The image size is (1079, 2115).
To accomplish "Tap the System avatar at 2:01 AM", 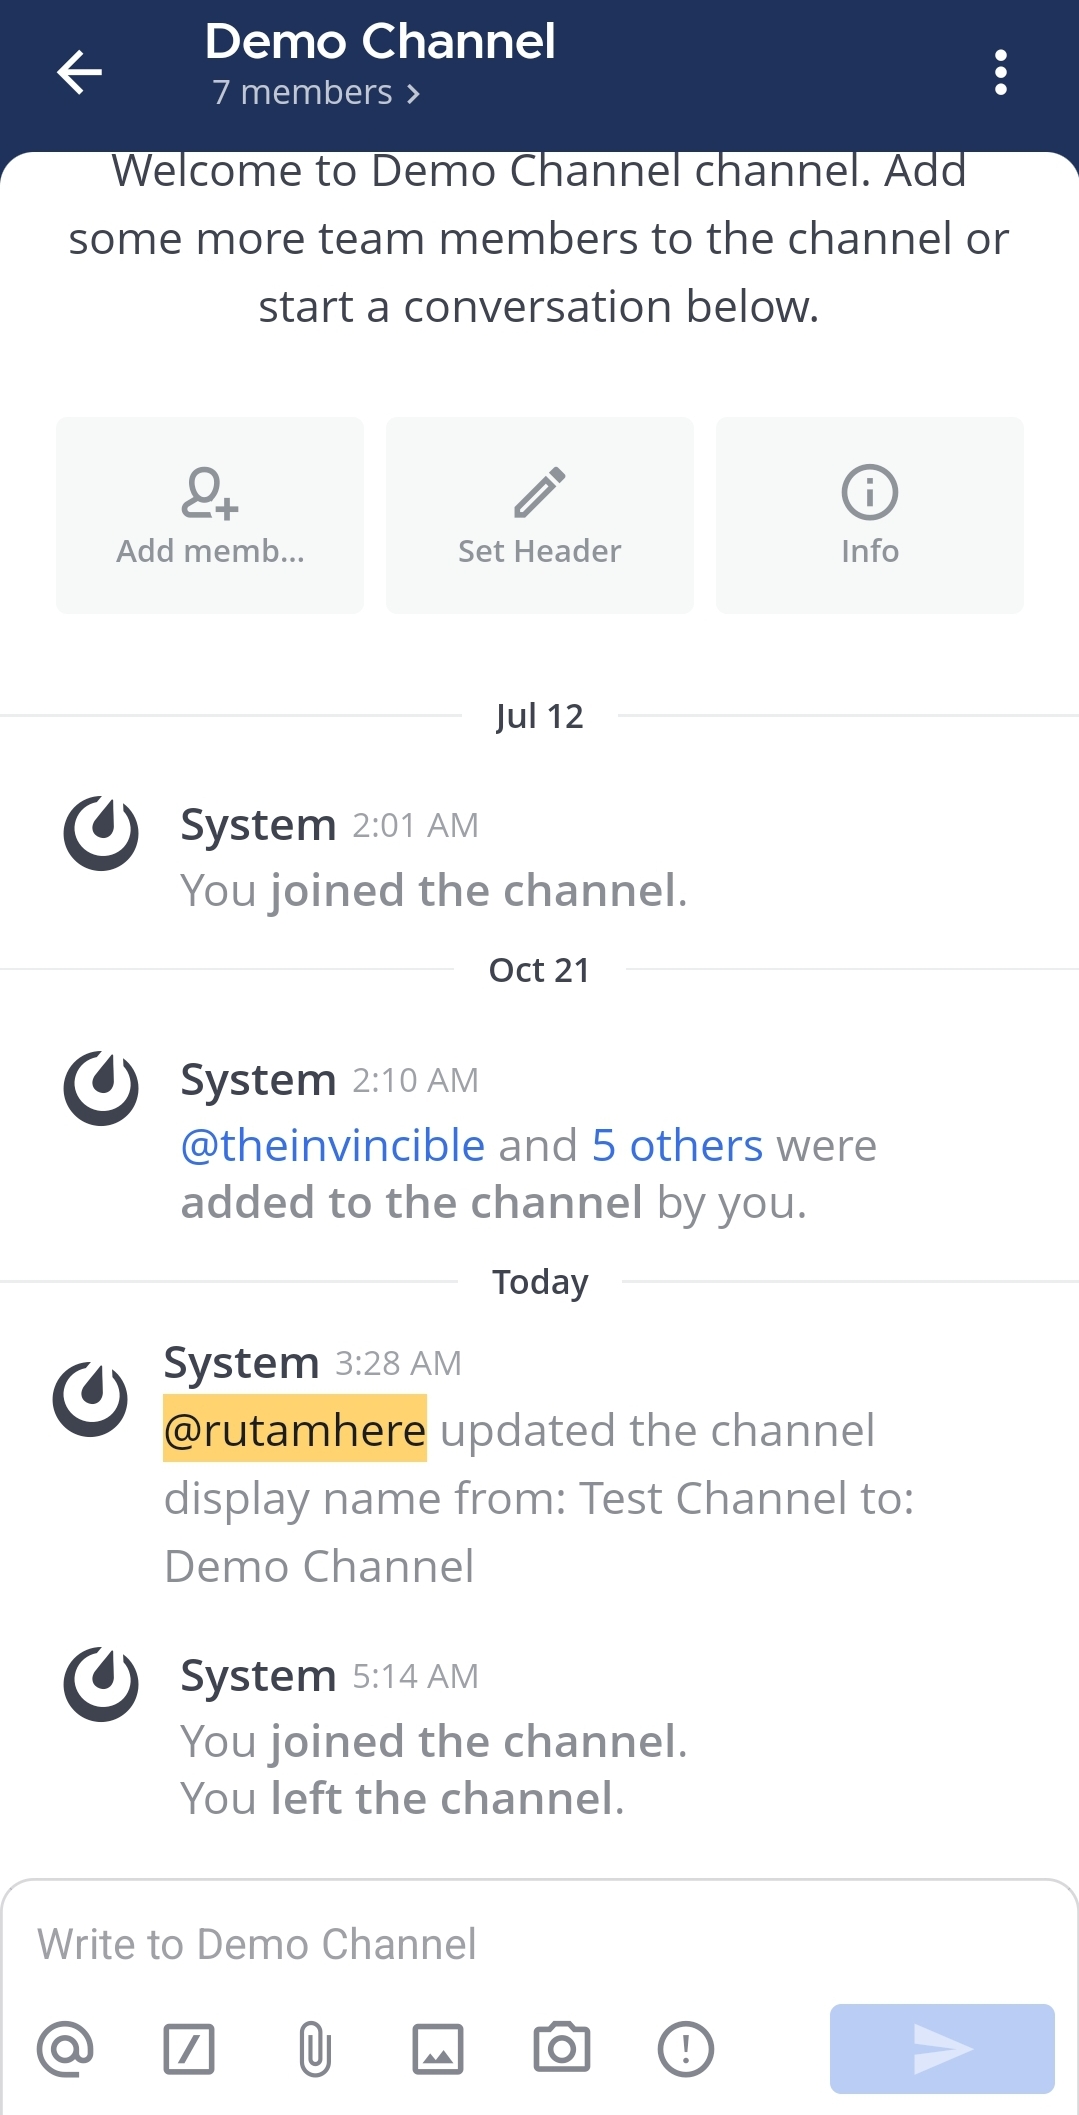I will (101, 833).
